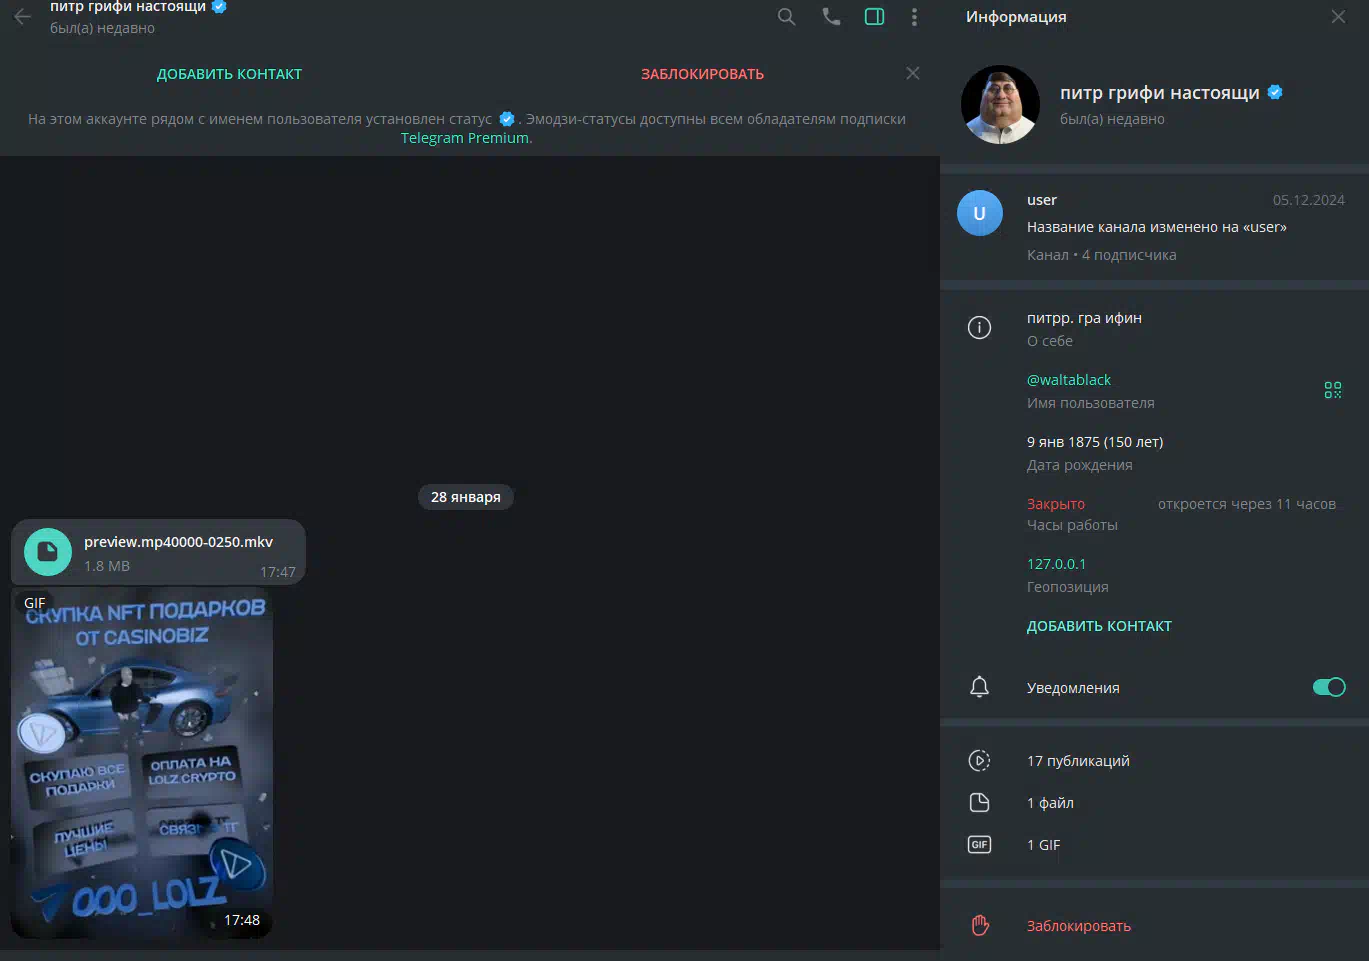Start a voice call with the user
Screen dimensions: 1369x961
pos(831,17)
